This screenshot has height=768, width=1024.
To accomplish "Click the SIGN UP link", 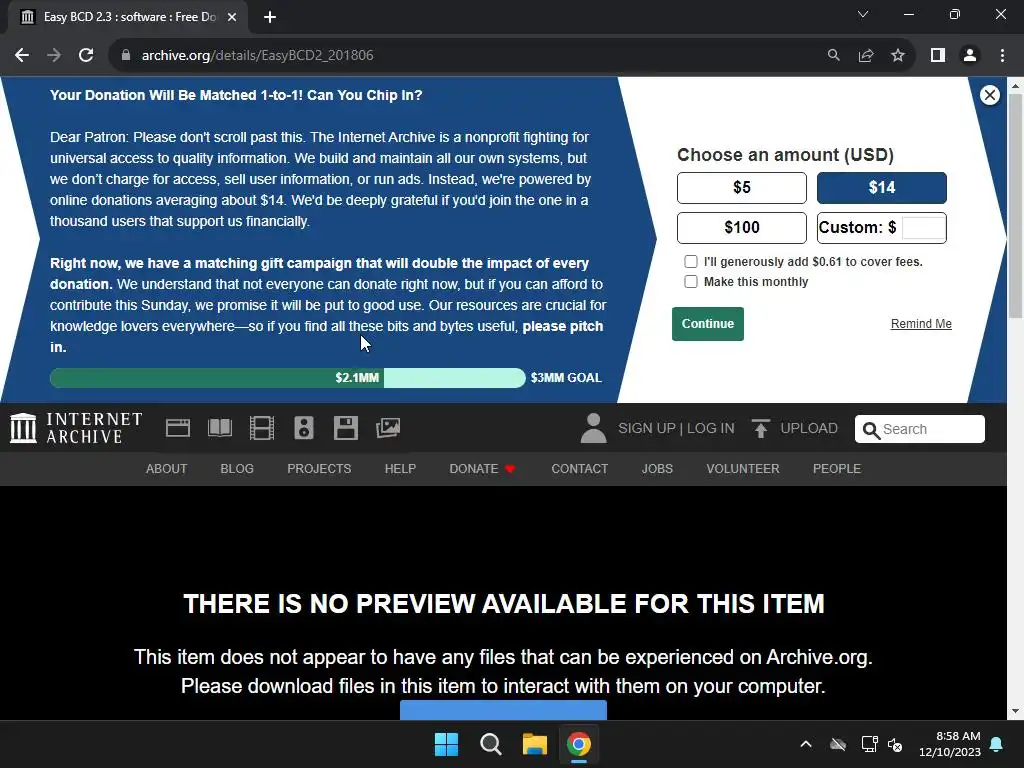I will (x=647, y=428).
